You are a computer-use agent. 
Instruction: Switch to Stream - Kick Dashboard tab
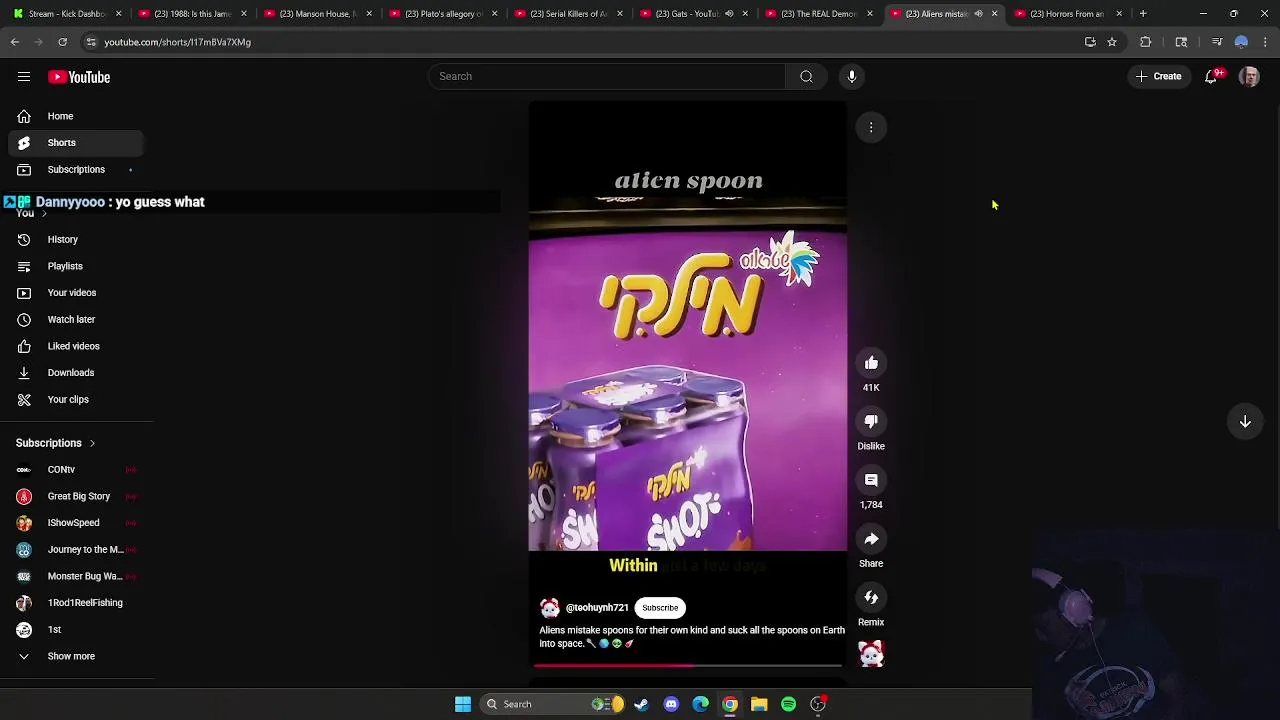click(66, 14)
